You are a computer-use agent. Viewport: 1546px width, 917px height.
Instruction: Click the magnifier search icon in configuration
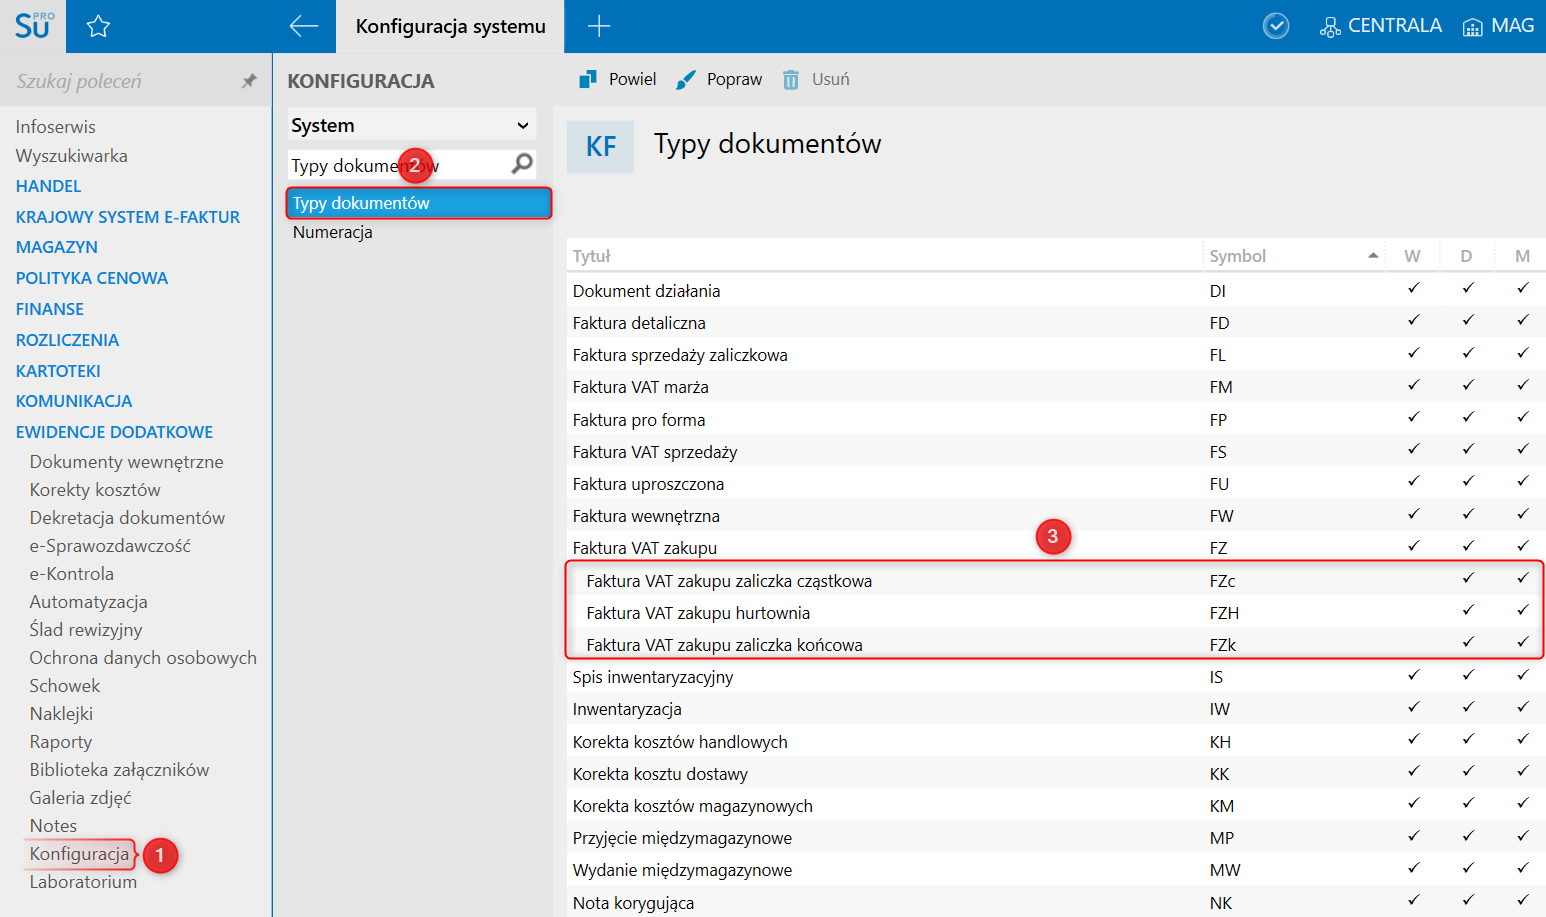click(522, 163)
